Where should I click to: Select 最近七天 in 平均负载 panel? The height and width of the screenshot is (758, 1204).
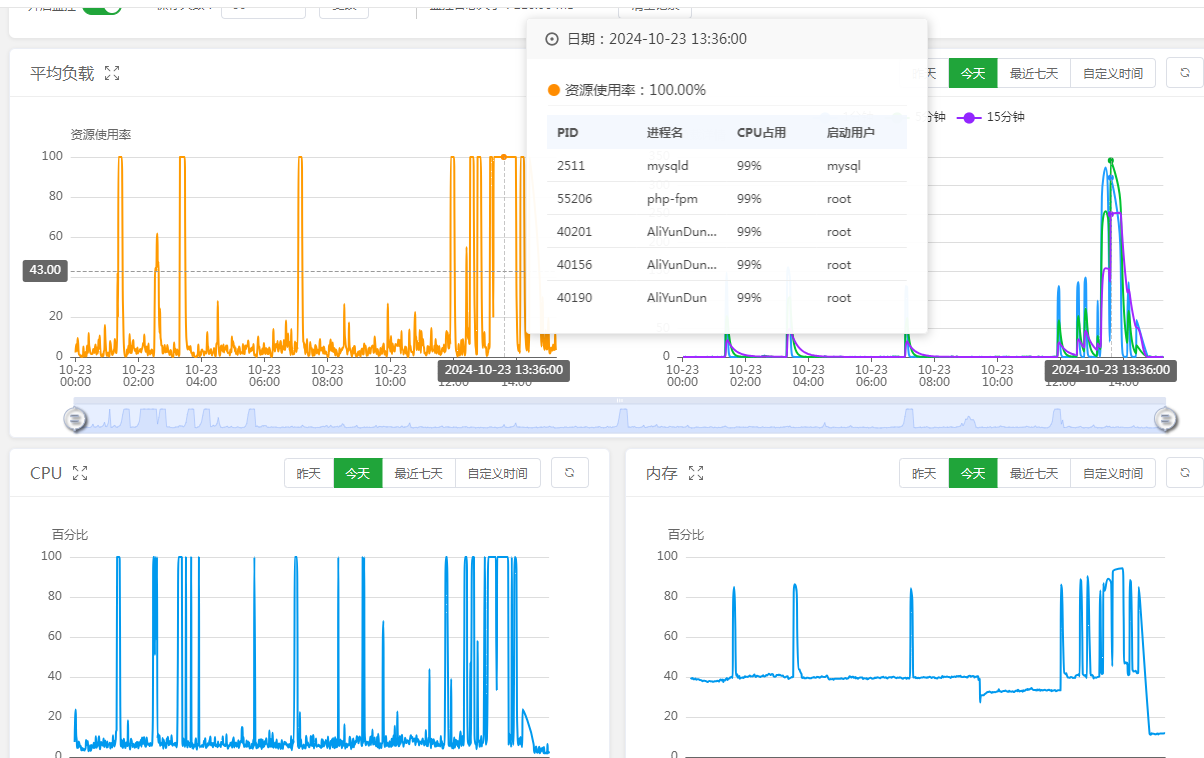(x=1034, y=73)
